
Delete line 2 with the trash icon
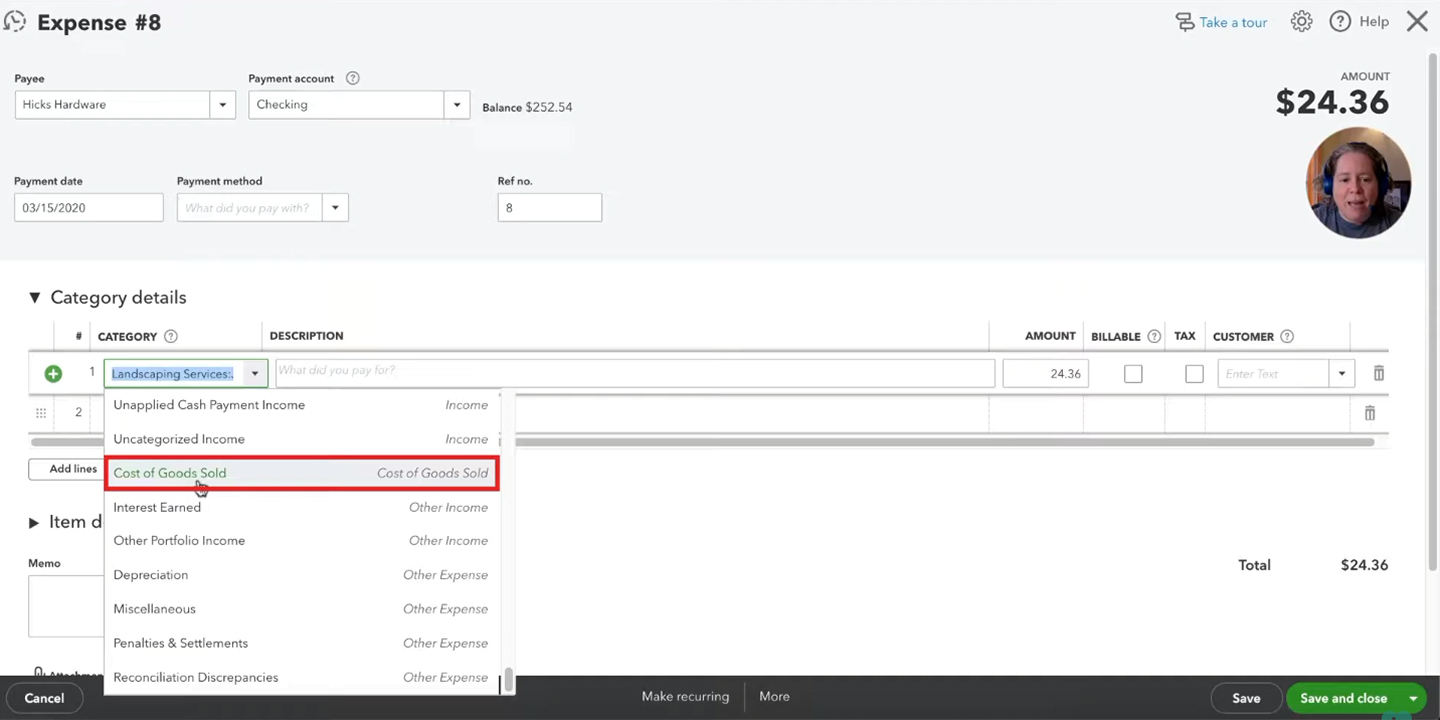(1370, 412)
